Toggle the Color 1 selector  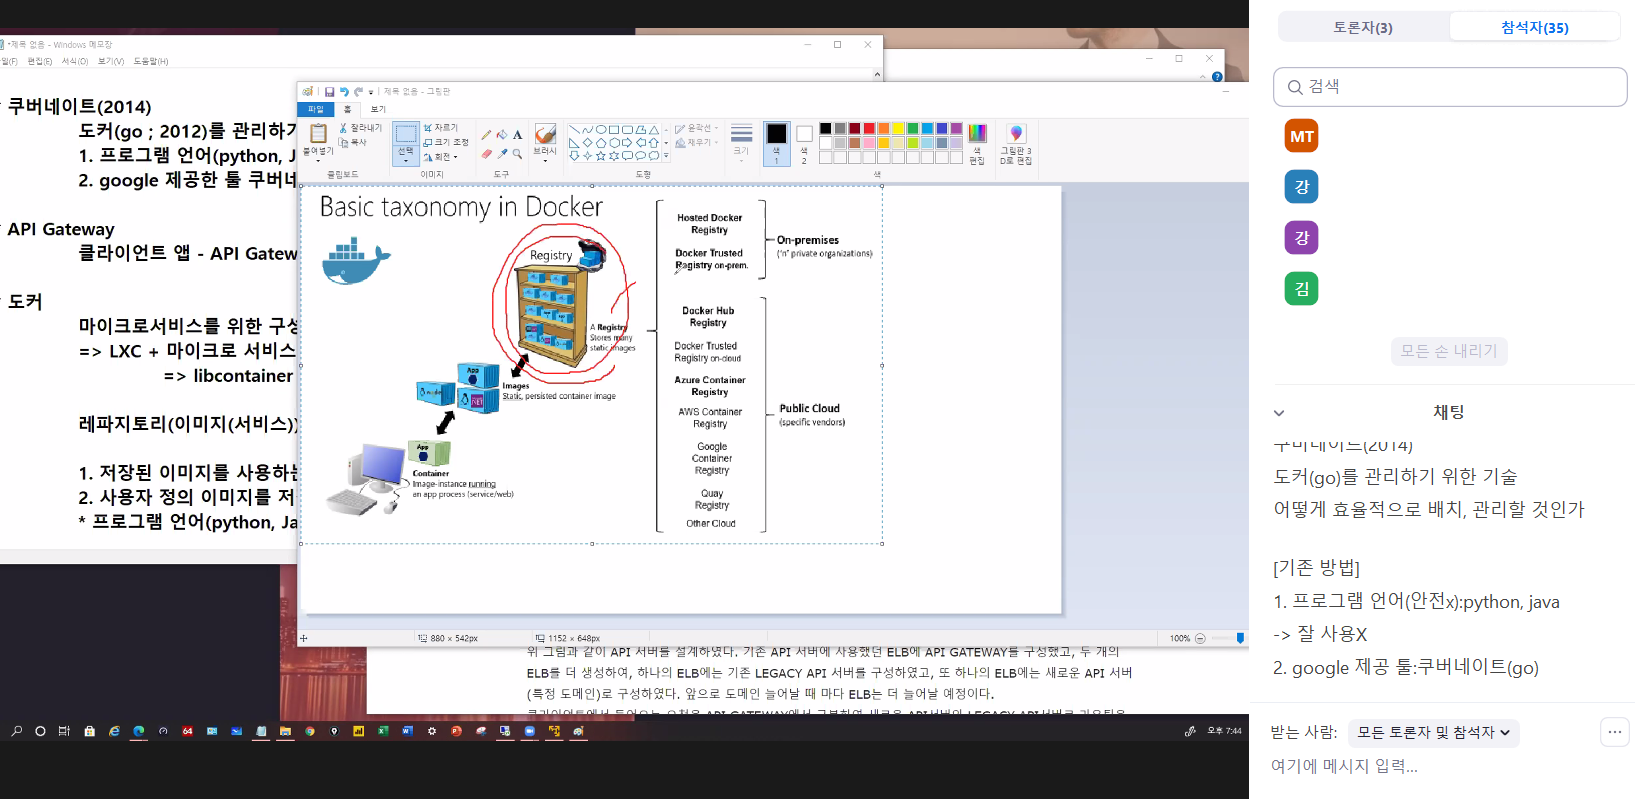click(x=776, y=143)
